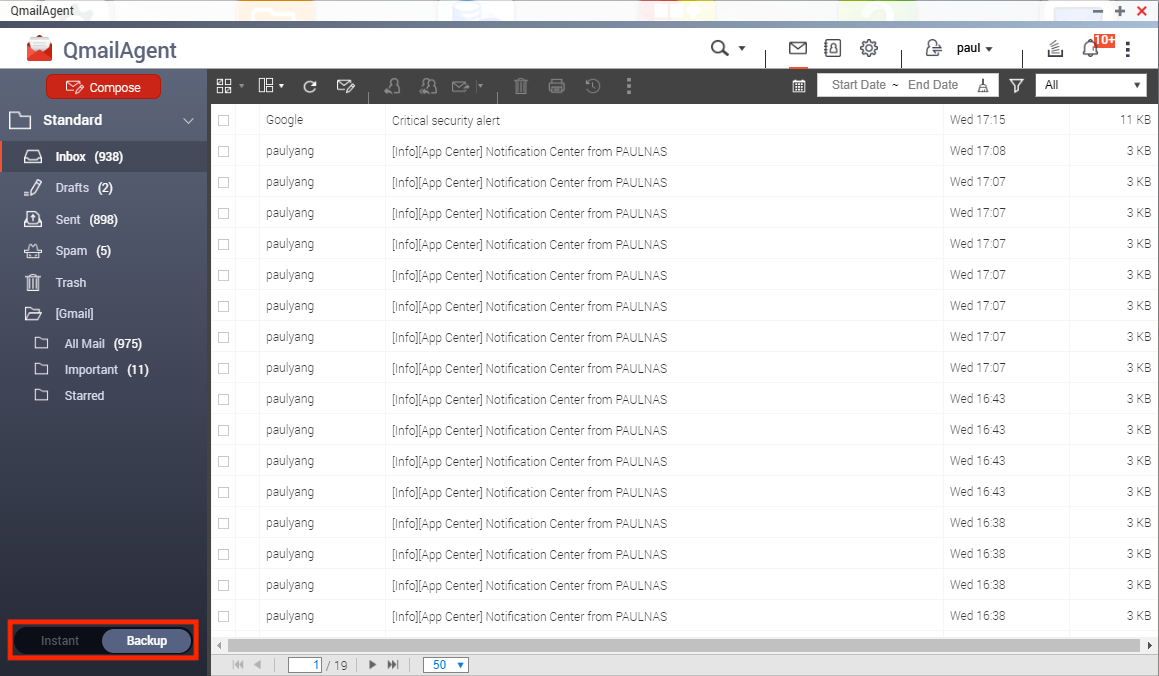The width and height of the screenshot is (1159, 676).
Task: Switch backup mode to Instant
Action: 59,640
